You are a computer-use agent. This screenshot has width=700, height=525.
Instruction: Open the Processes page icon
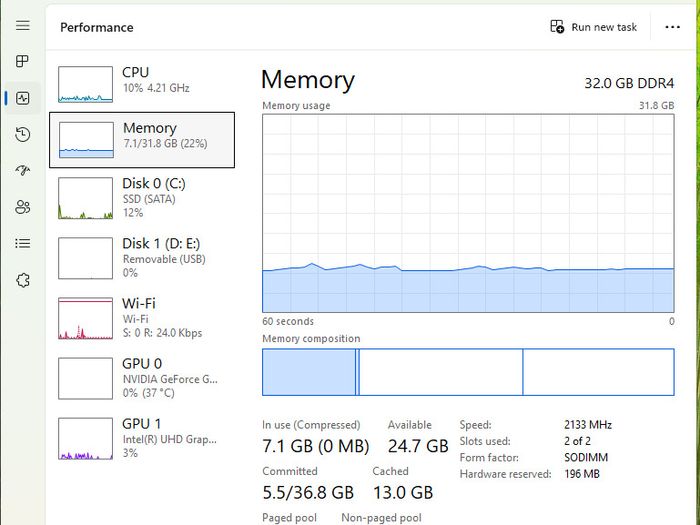pyautogui.click(x=22, y=61)
